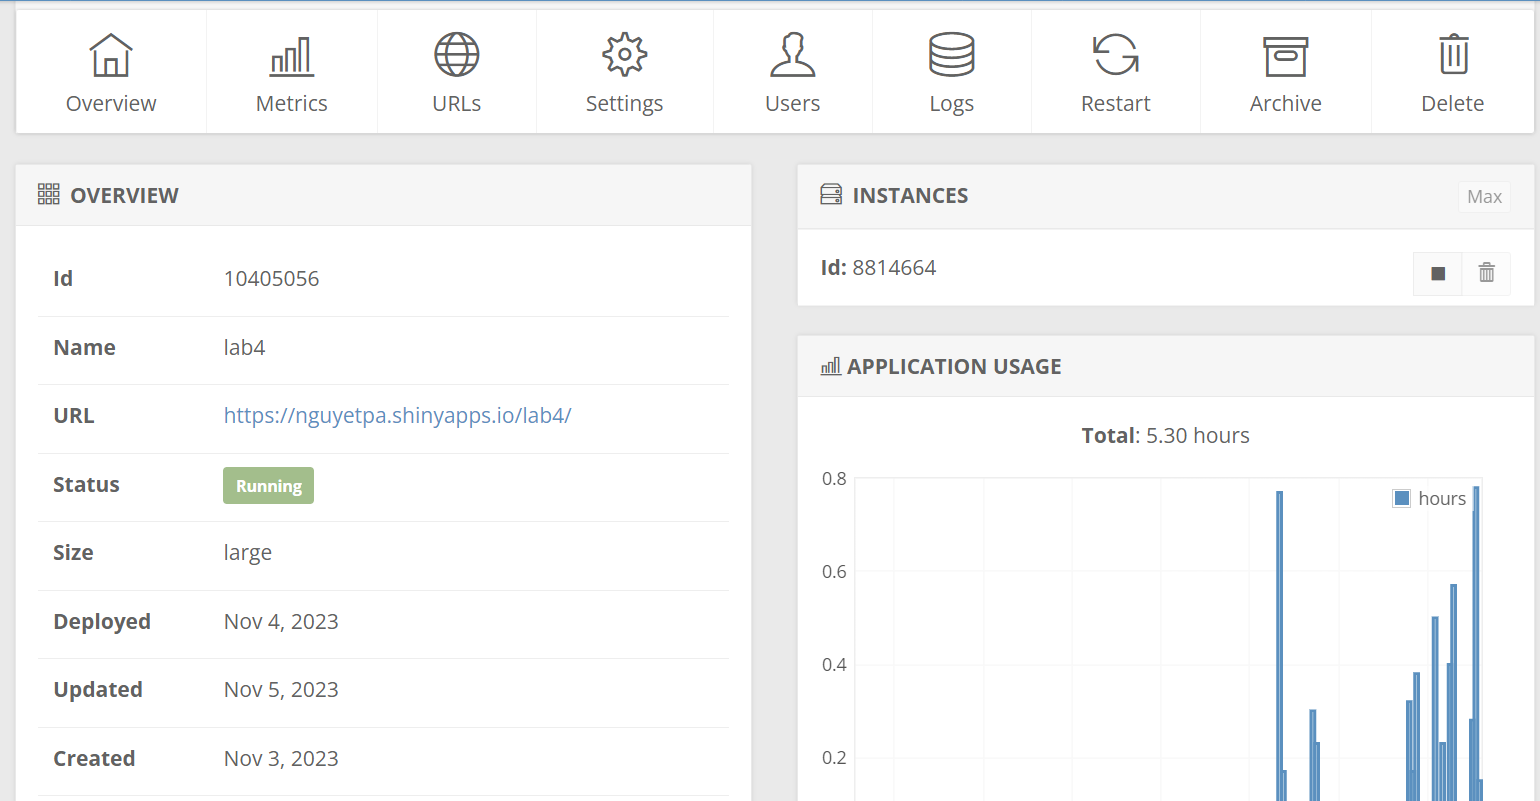Open the Overview house icon

pos(111,55)
